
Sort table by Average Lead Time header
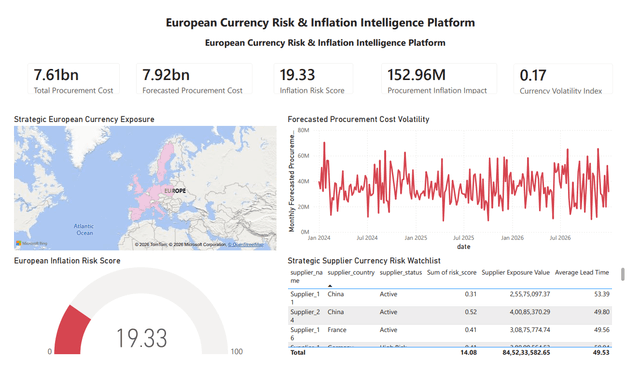pos(582,273)
